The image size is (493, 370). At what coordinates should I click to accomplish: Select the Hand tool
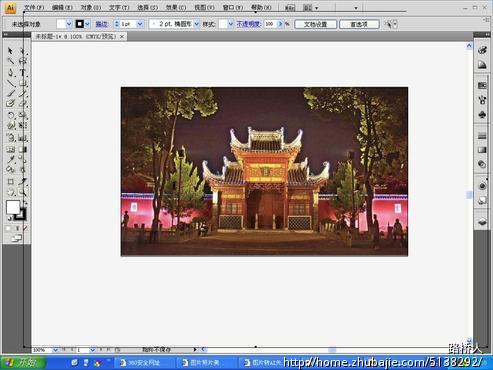(10, 192)
